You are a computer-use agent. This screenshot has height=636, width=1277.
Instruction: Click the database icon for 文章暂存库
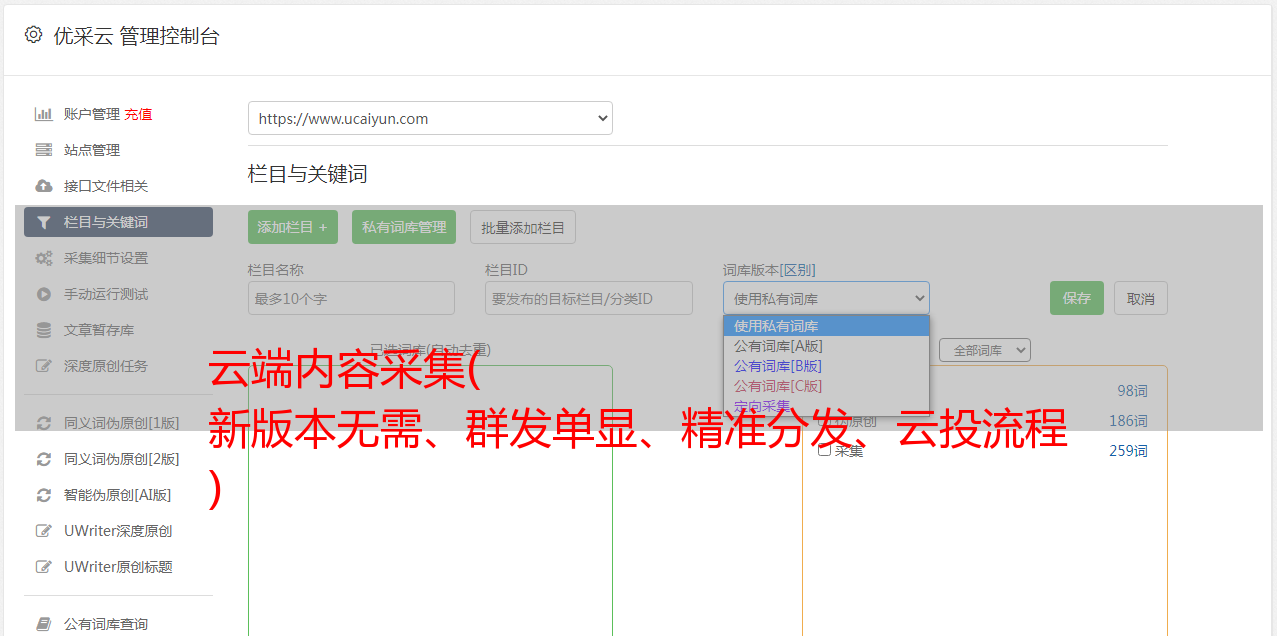click(44, 330)
